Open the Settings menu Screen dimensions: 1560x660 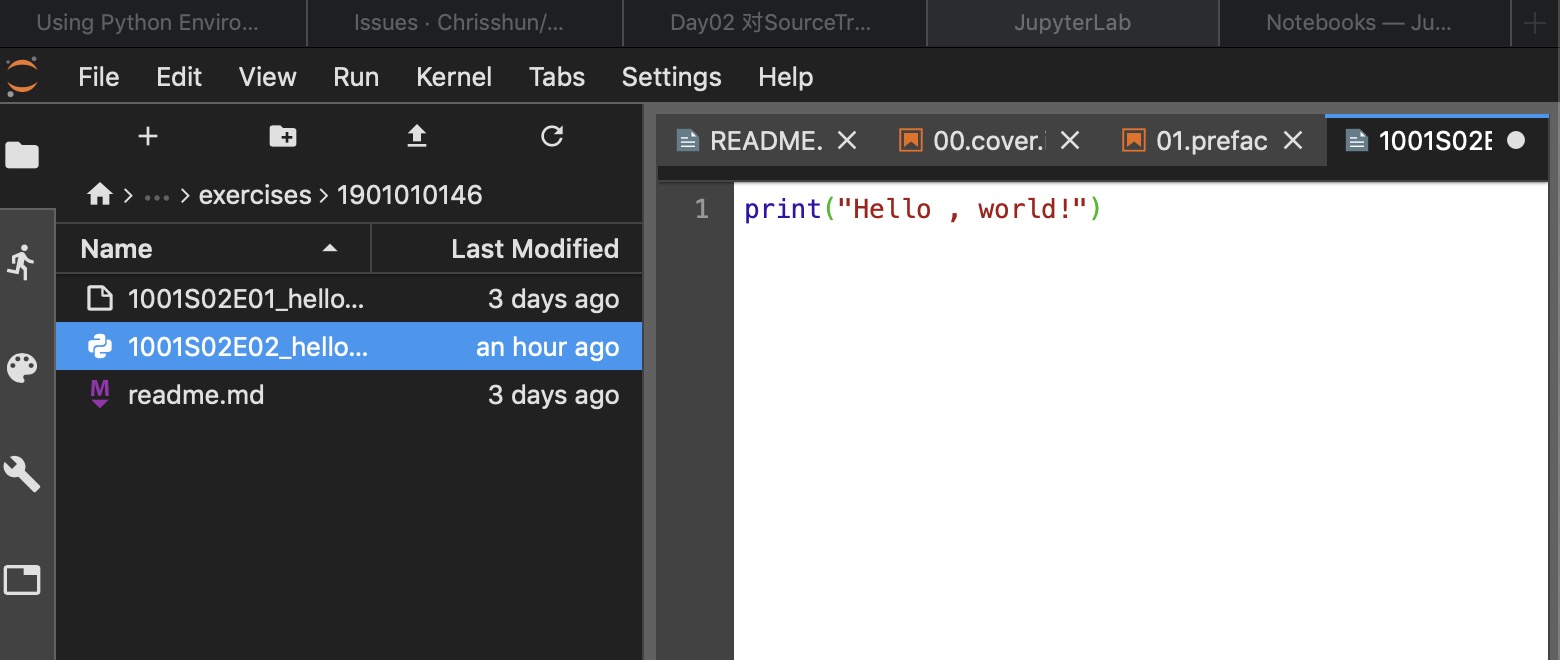pos(671,76)
